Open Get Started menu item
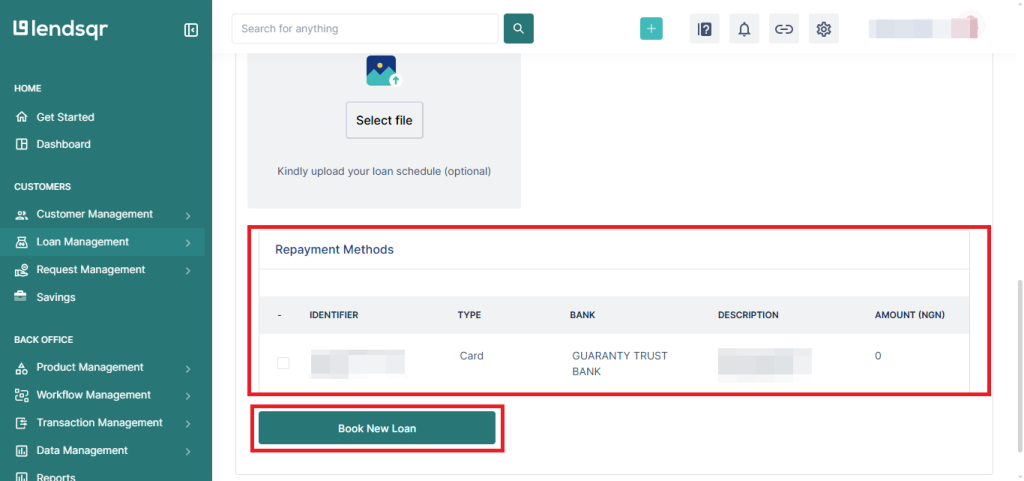1024x481 pixels. 65,117
